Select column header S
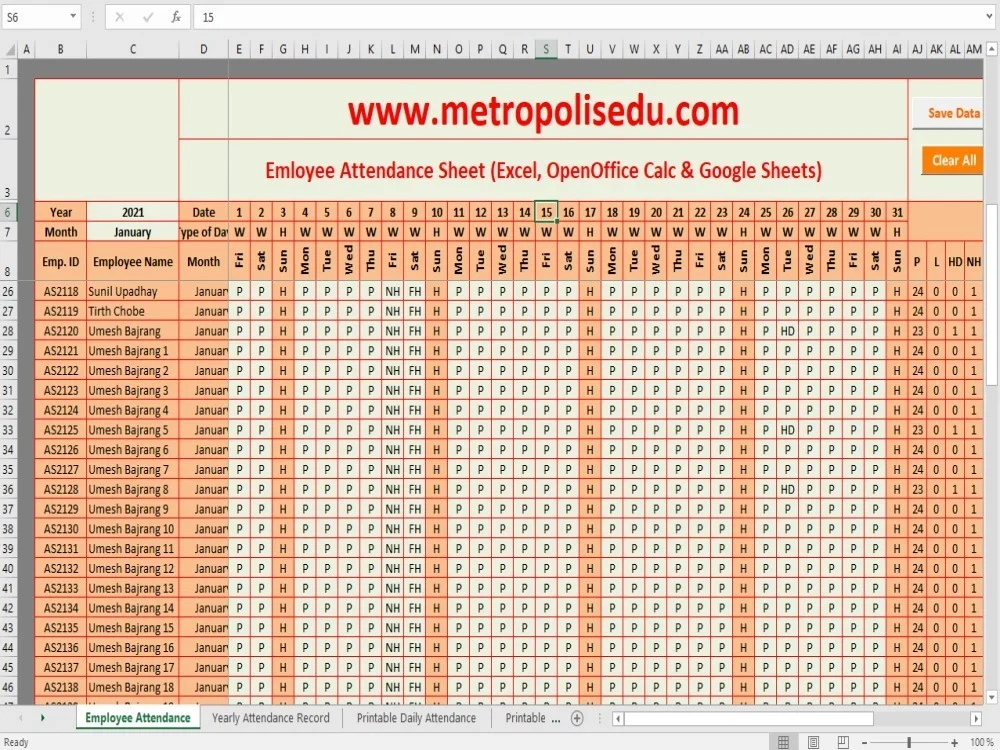This screenshot has height=750, width=1000. click(x=546, y=49)
